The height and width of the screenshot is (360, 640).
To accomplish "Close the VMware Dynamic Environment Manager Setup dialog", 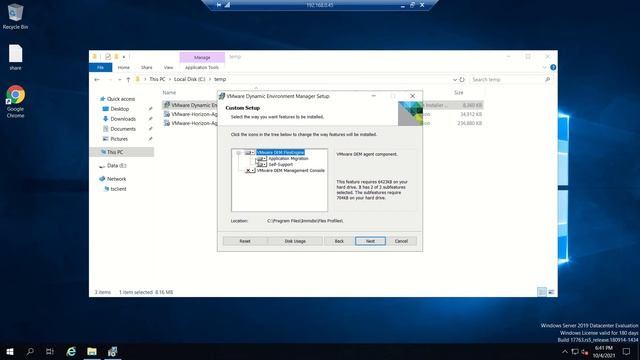I will click(413, 96).
